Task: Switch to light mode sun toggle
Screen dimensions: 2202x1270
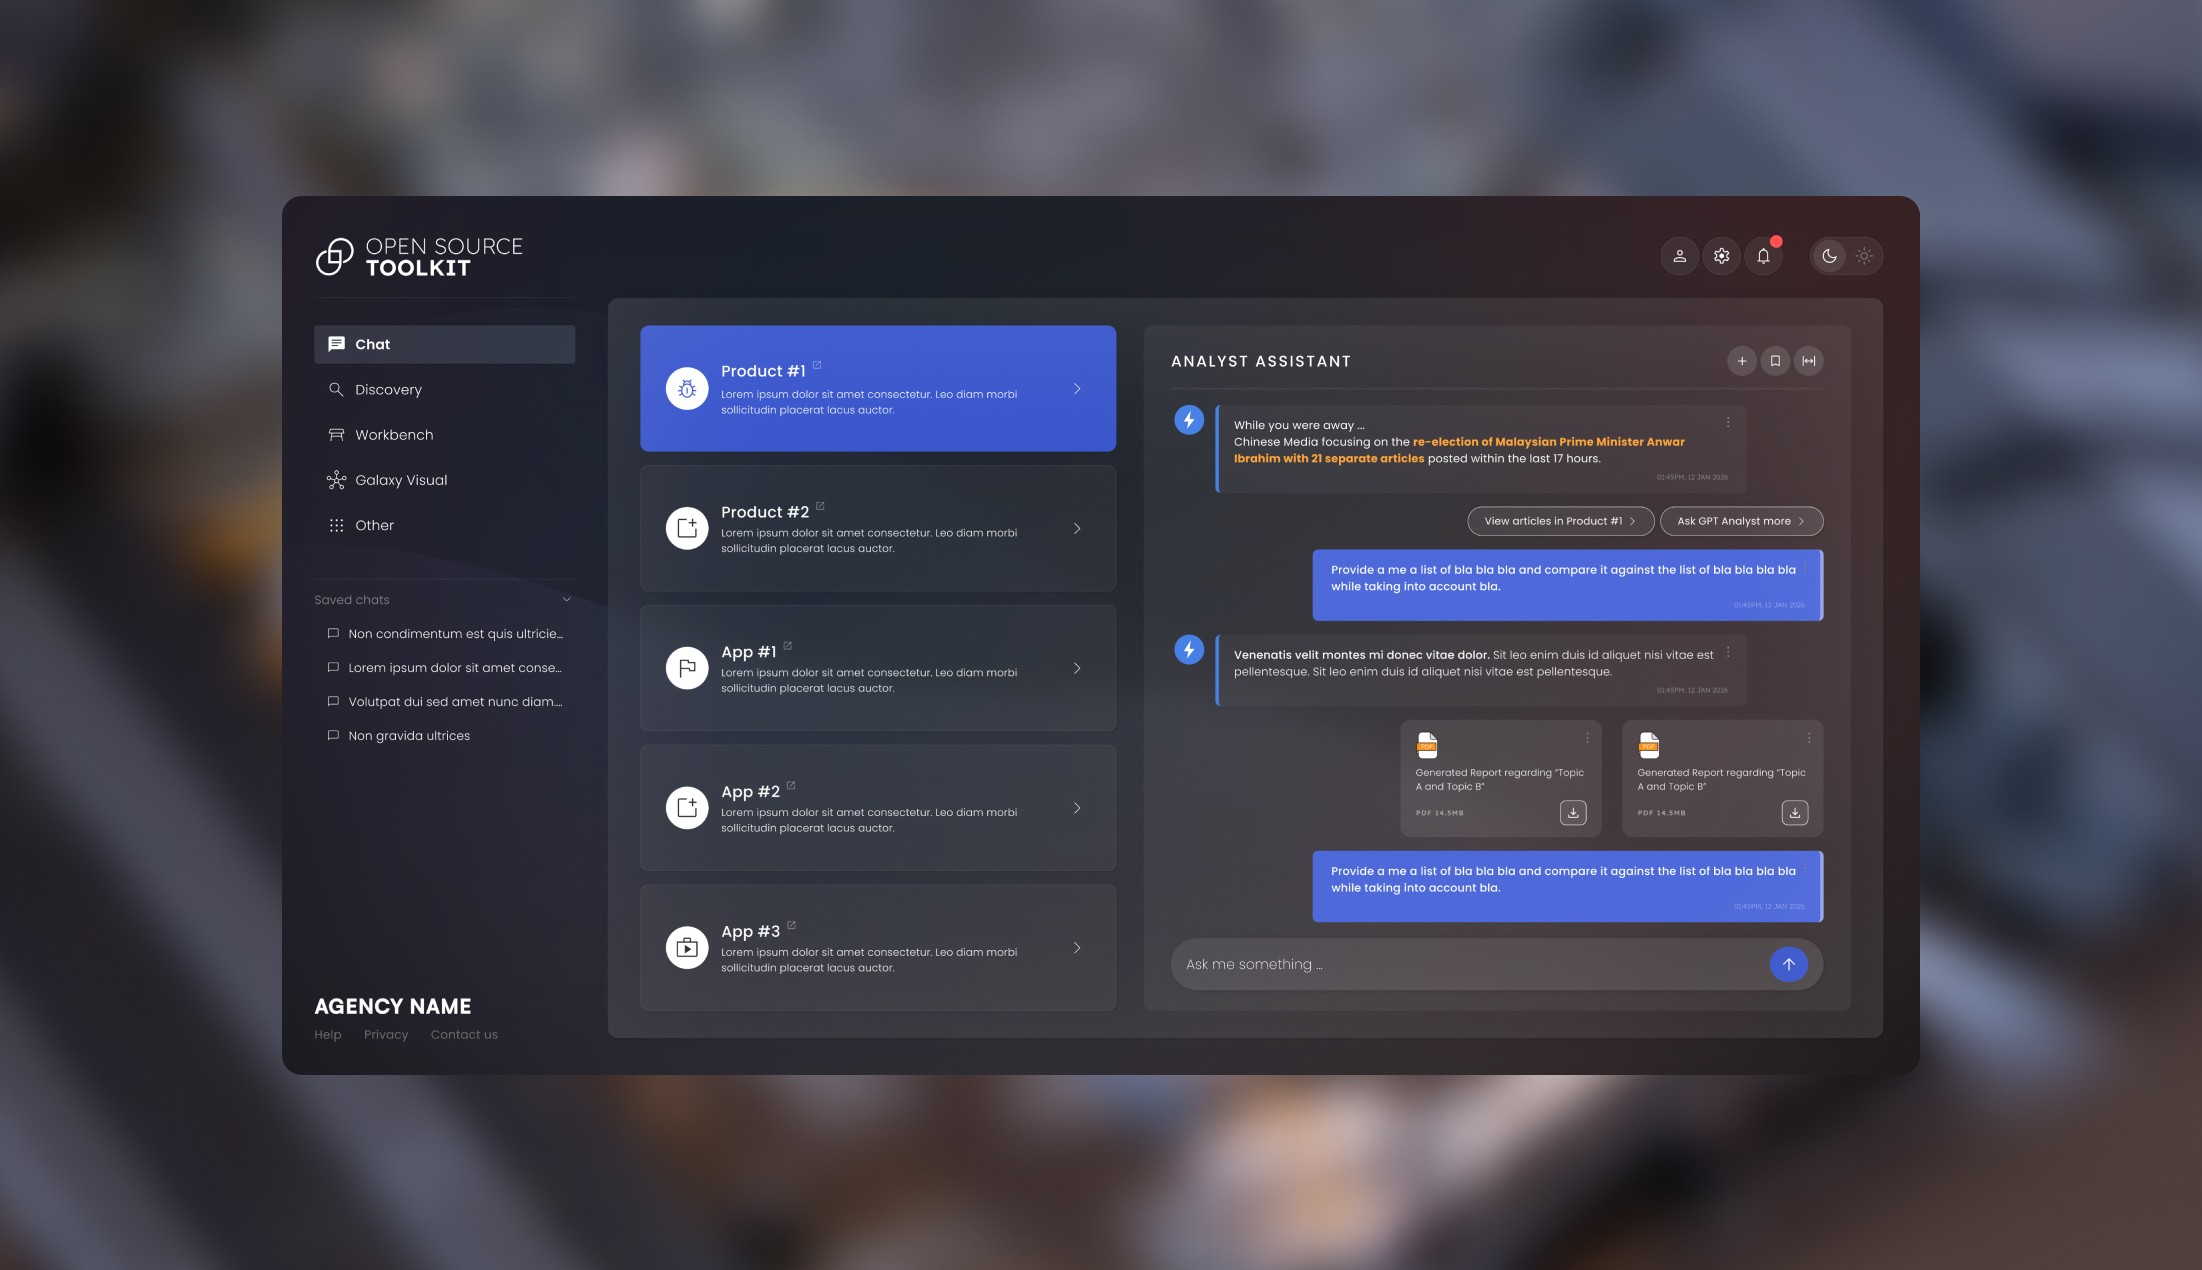Action: [1865, 256]
